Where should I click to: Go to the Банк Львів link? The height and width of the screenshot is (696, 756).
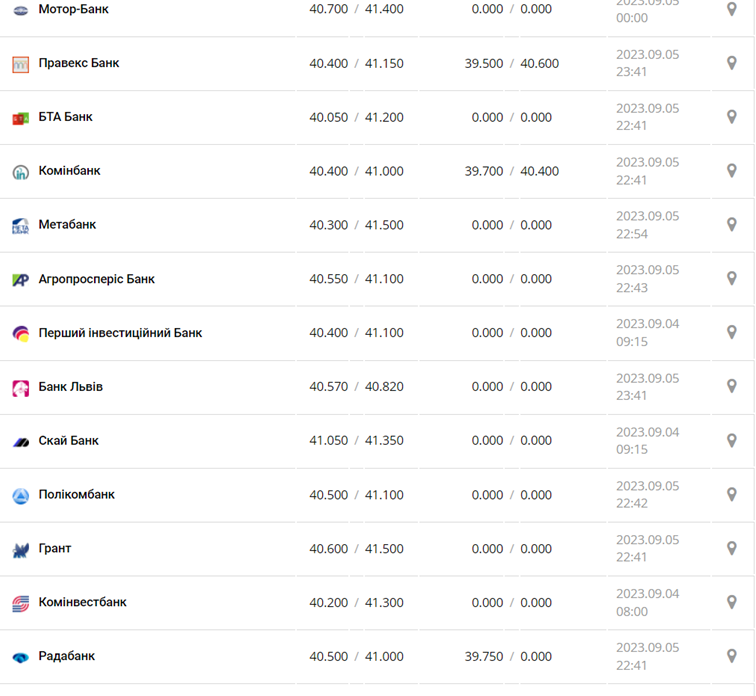[70, 387]
